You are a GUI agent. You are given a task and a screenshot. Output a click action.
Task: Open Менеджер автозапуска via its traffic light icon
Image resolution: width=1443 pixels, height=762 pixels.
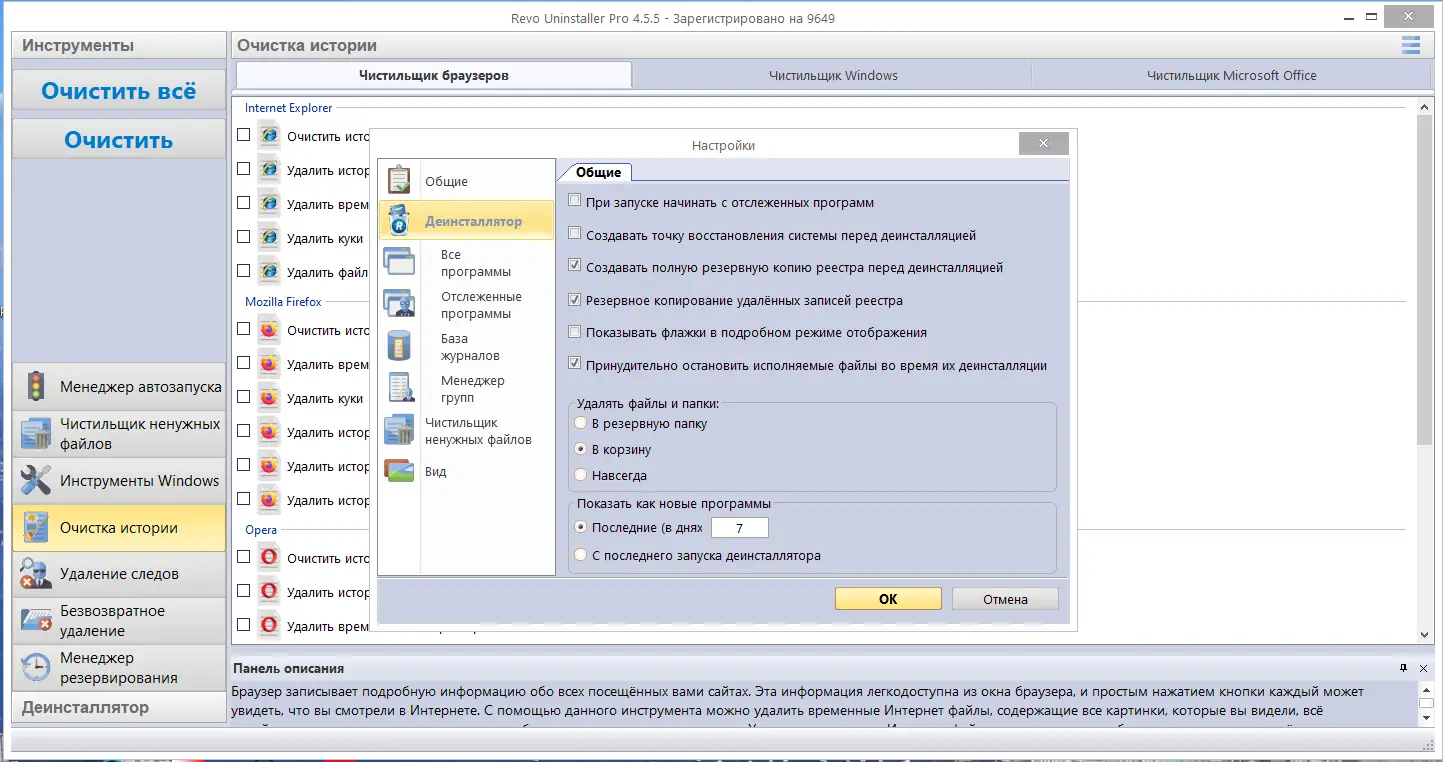click(36, 387)
